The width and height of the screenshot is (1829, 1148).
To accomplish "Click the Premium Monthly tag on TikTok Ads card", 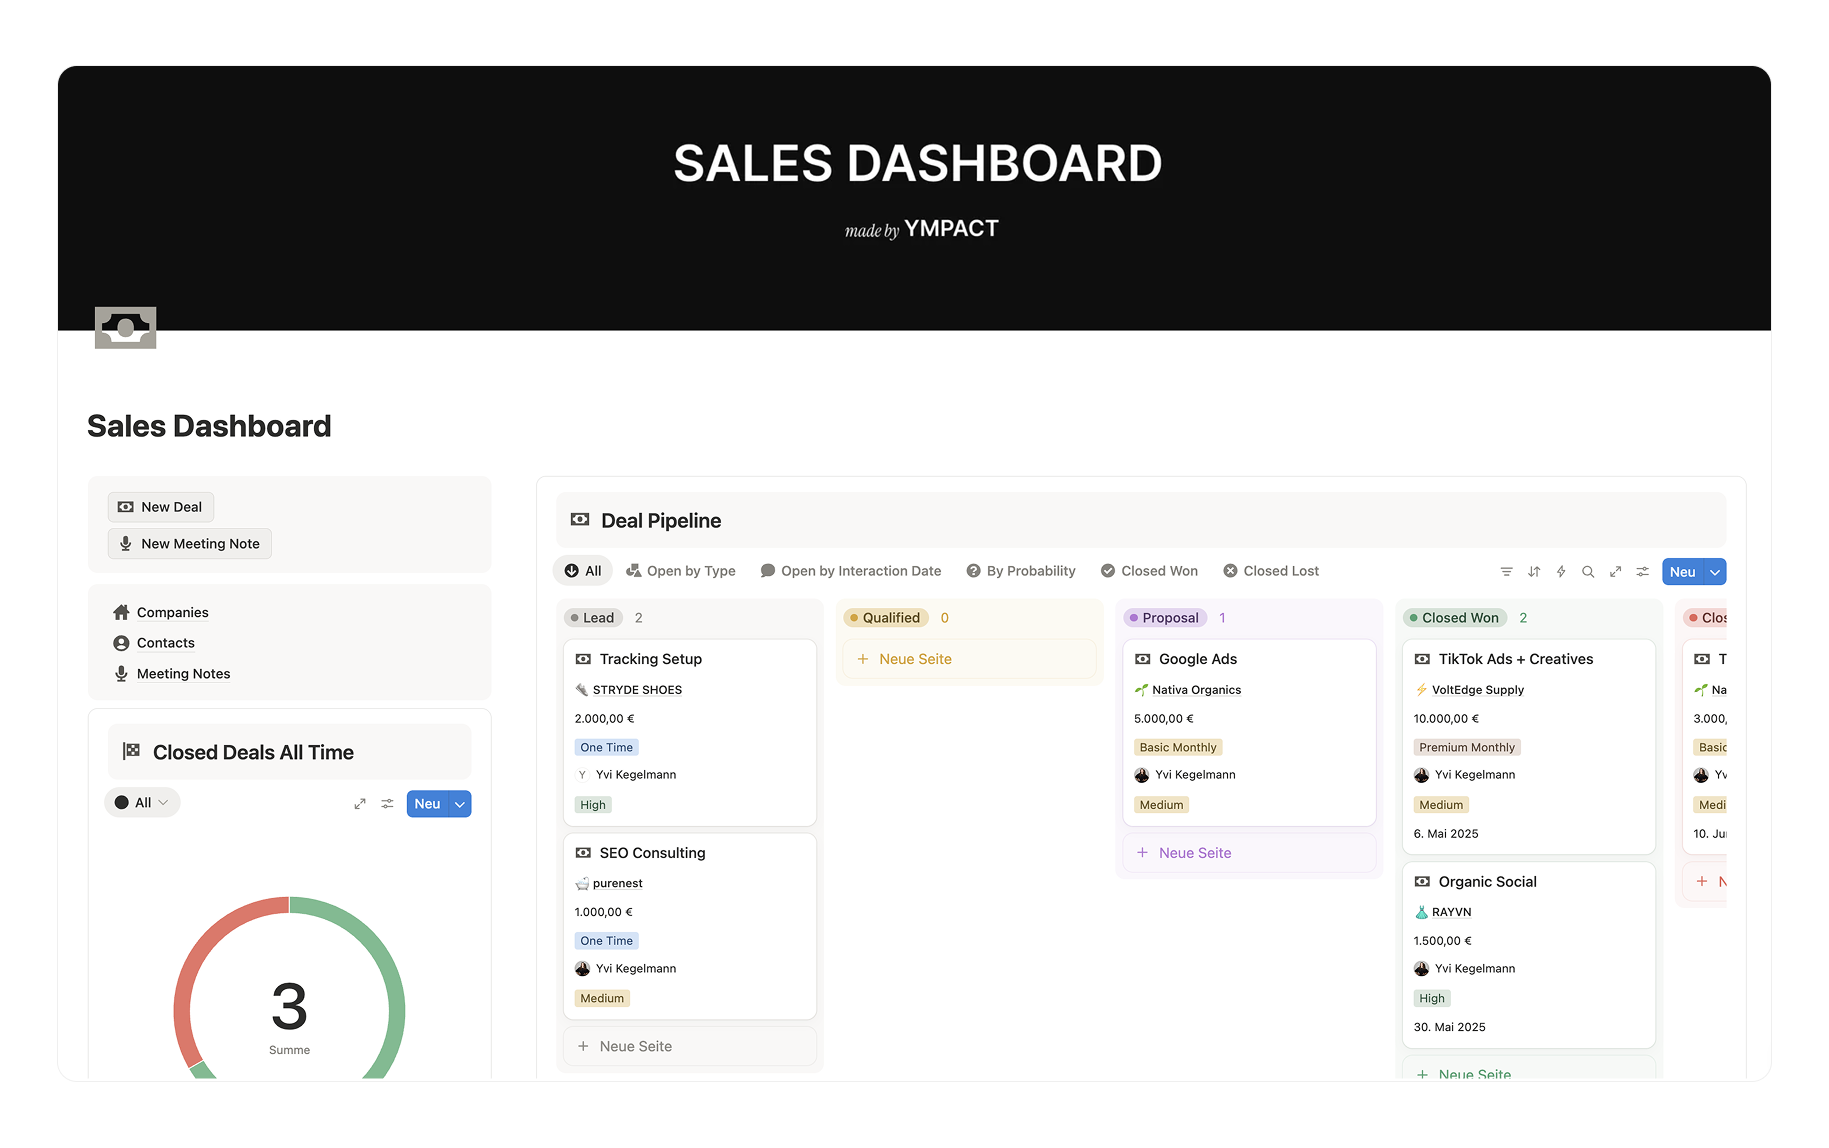I will (x=1467, y=747).
